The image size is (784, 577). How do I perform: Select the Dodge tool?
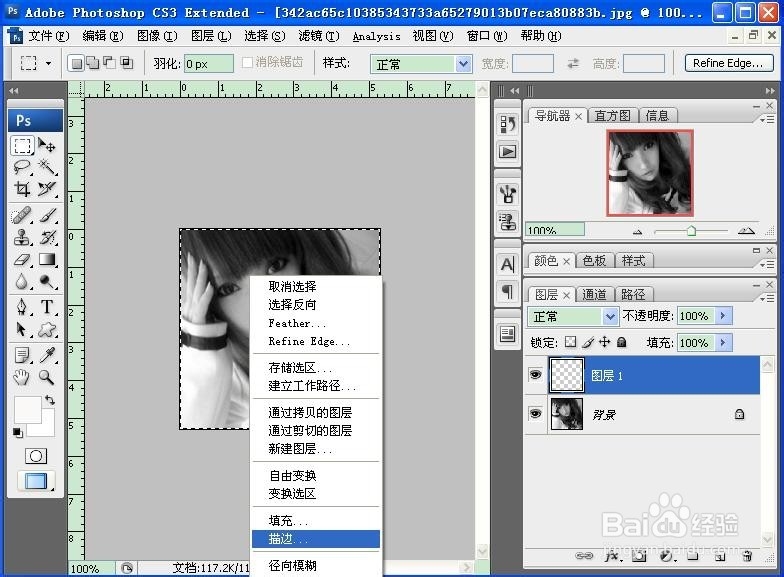(47, 282)
